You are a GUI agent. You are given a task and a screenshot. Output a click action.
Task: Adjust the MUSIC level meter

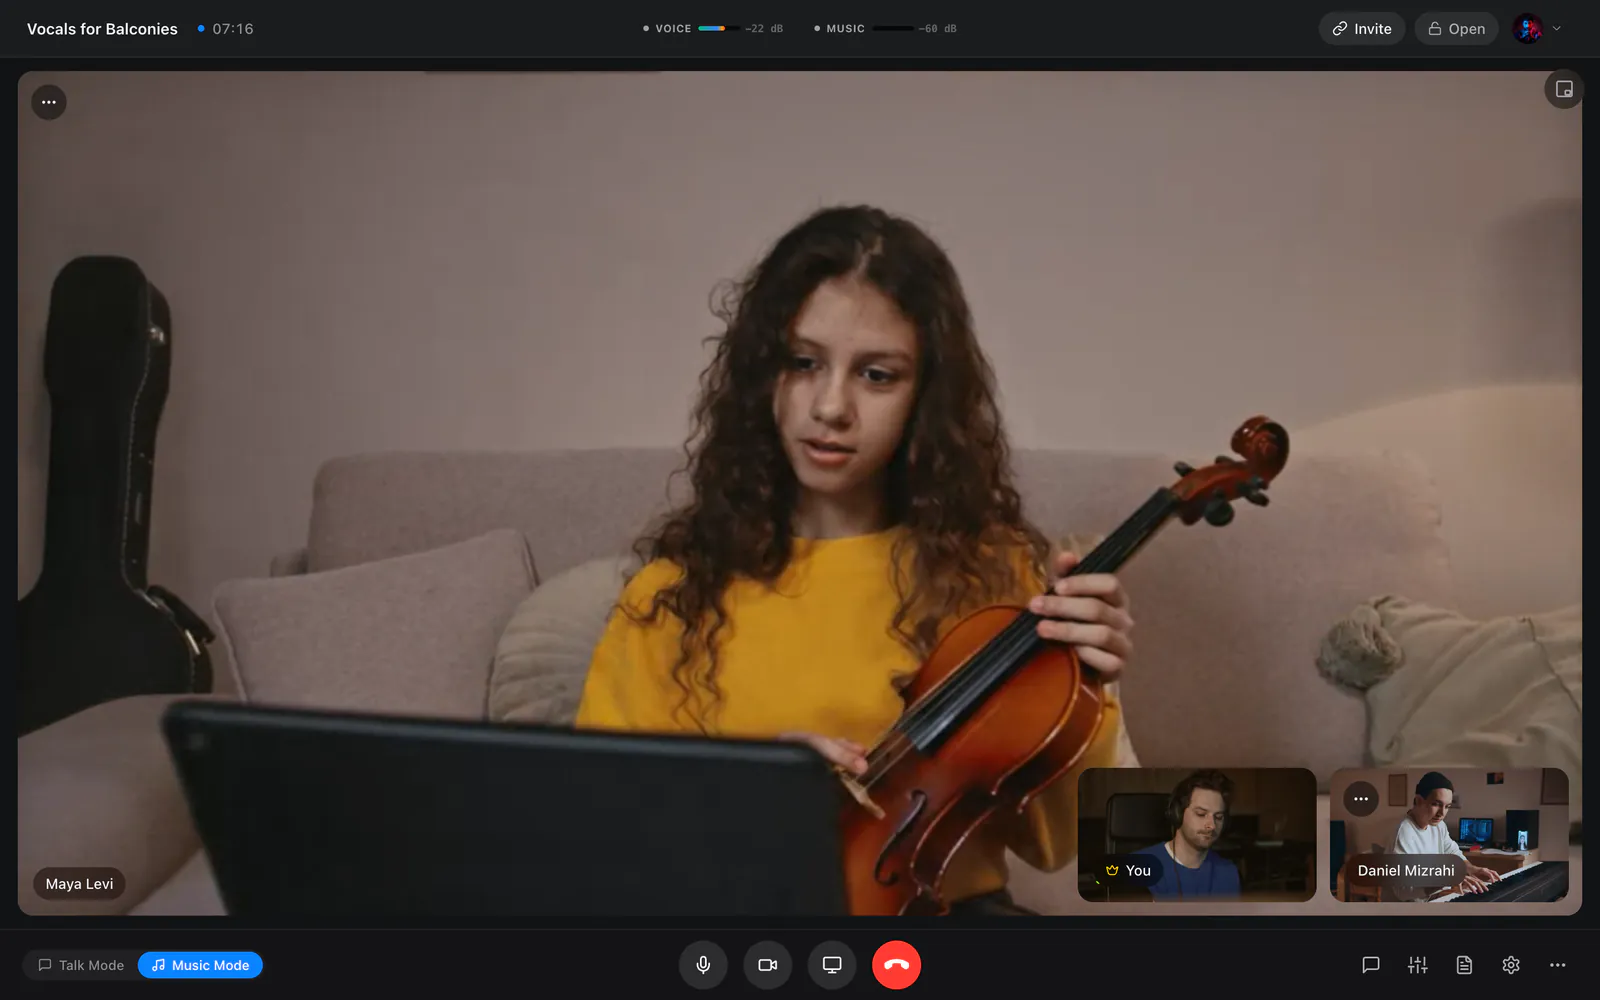[x=893, y=29]
